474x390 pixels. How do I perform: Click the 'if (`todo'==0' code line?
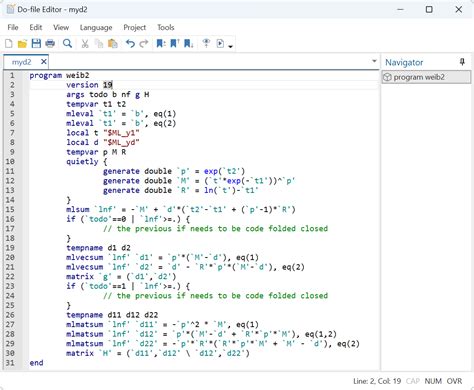[x=128, y=219]
